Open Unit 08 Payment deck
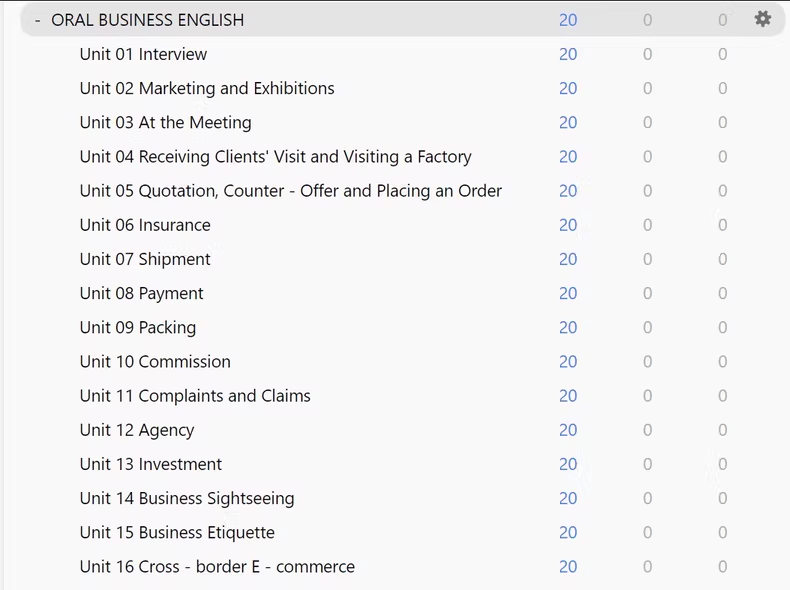Image resolution: width=790 pixels, height=590 pixels. pyautogui.click(x=141, y=293)
